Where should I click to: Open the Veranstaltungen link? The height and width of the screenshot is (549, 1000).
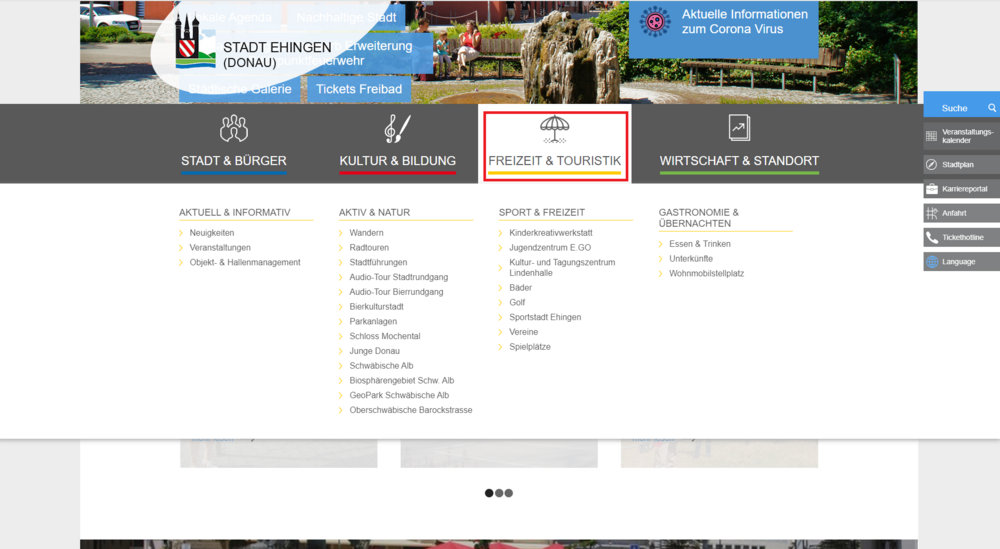pos(220,247)
